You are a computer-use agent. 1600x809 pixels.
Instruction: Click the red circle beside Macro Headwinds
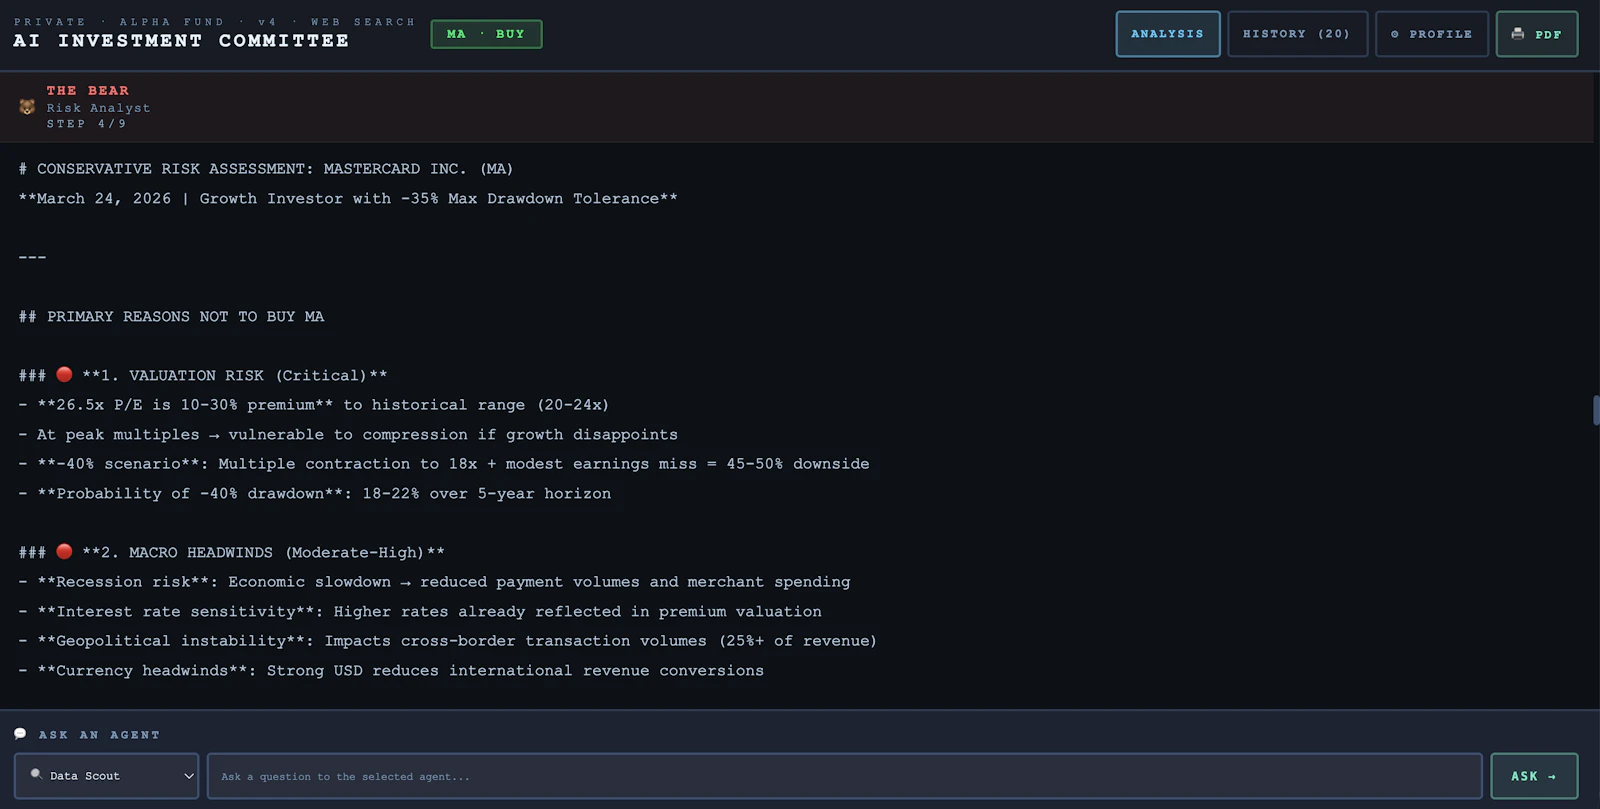point(64,551)
